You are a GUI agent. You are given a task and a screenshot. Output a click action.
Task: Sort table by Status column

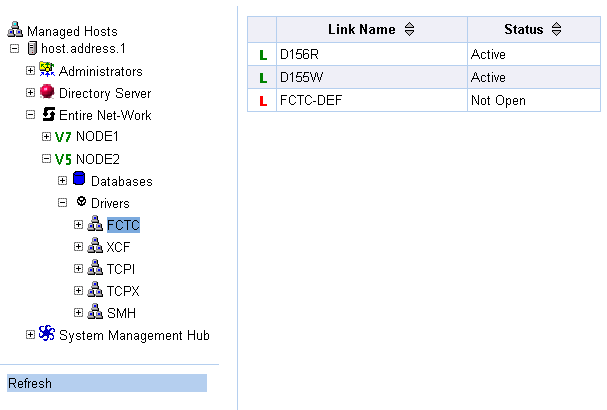coord(556,30)
